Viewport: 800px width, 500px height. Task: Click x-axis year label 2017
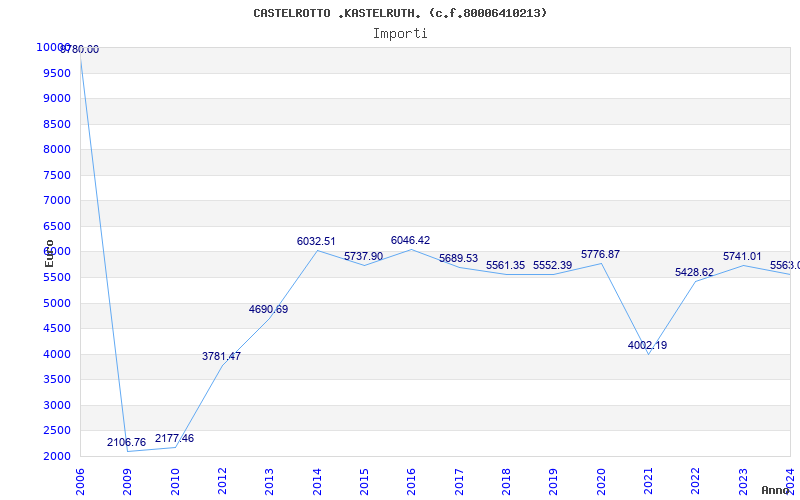point(459,482)
